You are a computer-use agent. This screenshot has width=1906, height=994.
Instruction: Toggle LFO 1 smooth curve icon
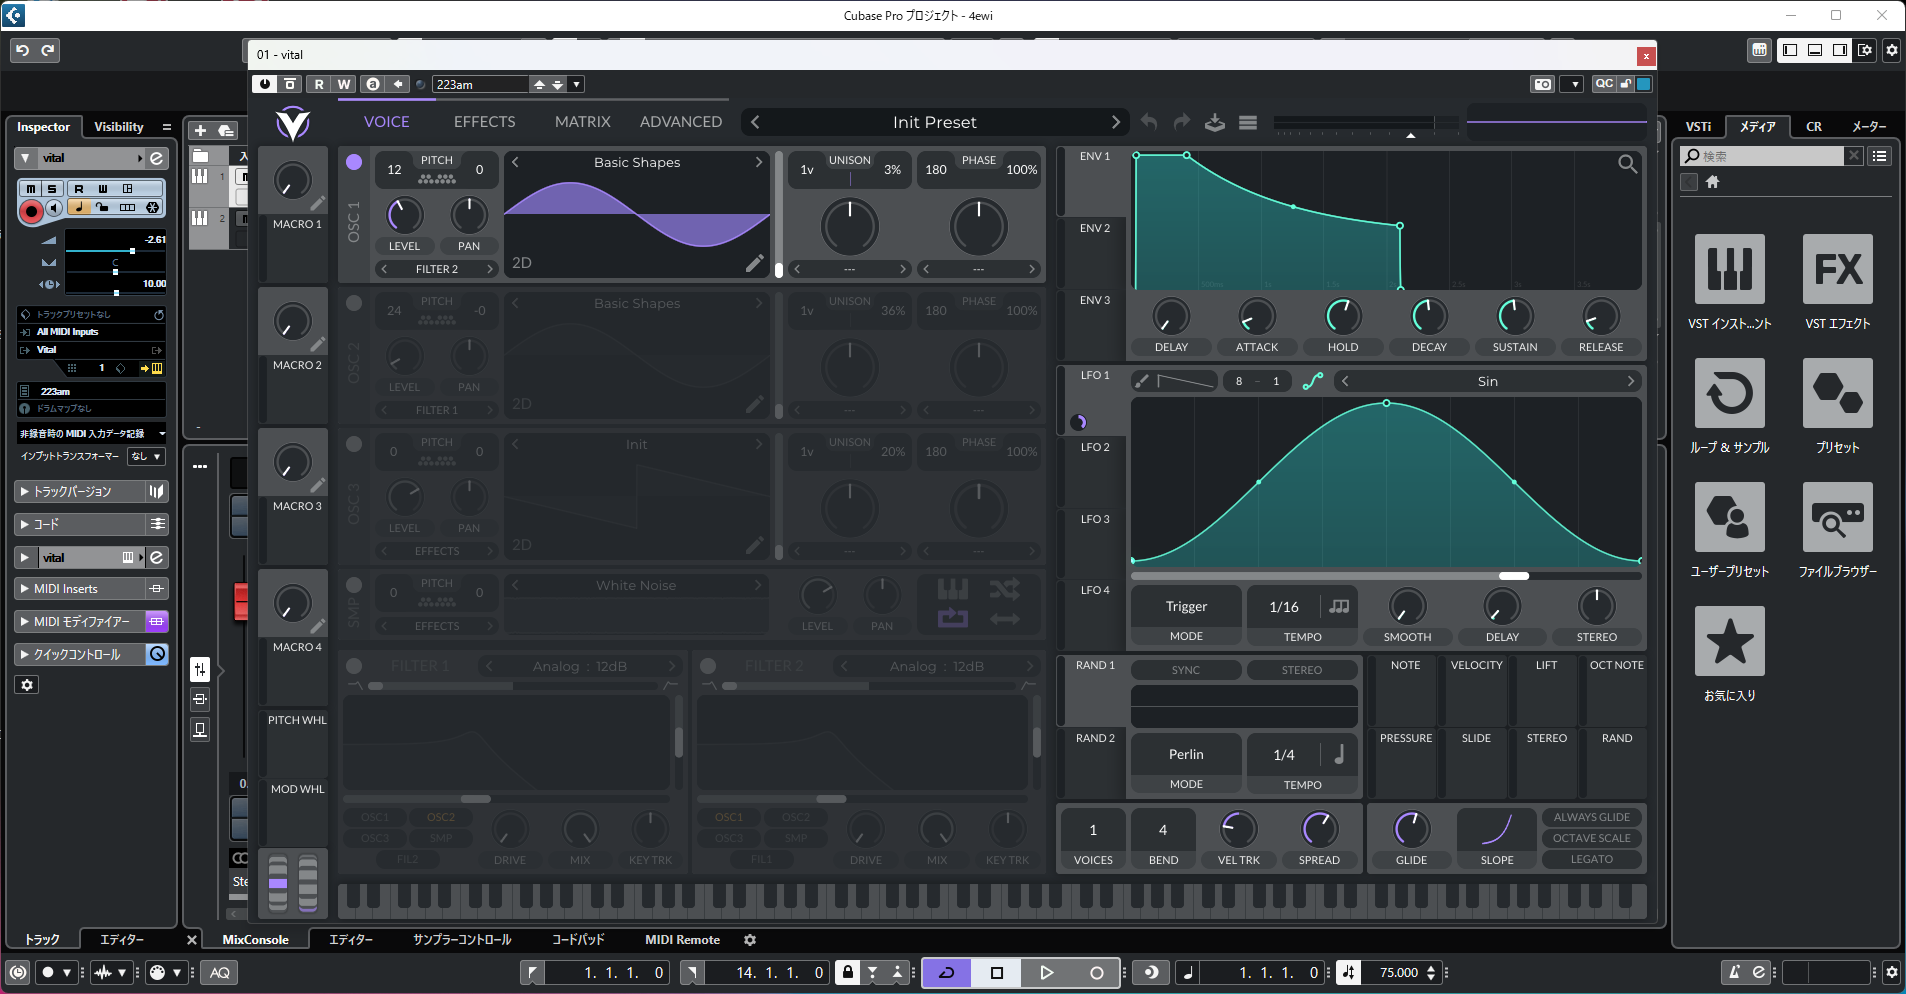pos(1313,381)
